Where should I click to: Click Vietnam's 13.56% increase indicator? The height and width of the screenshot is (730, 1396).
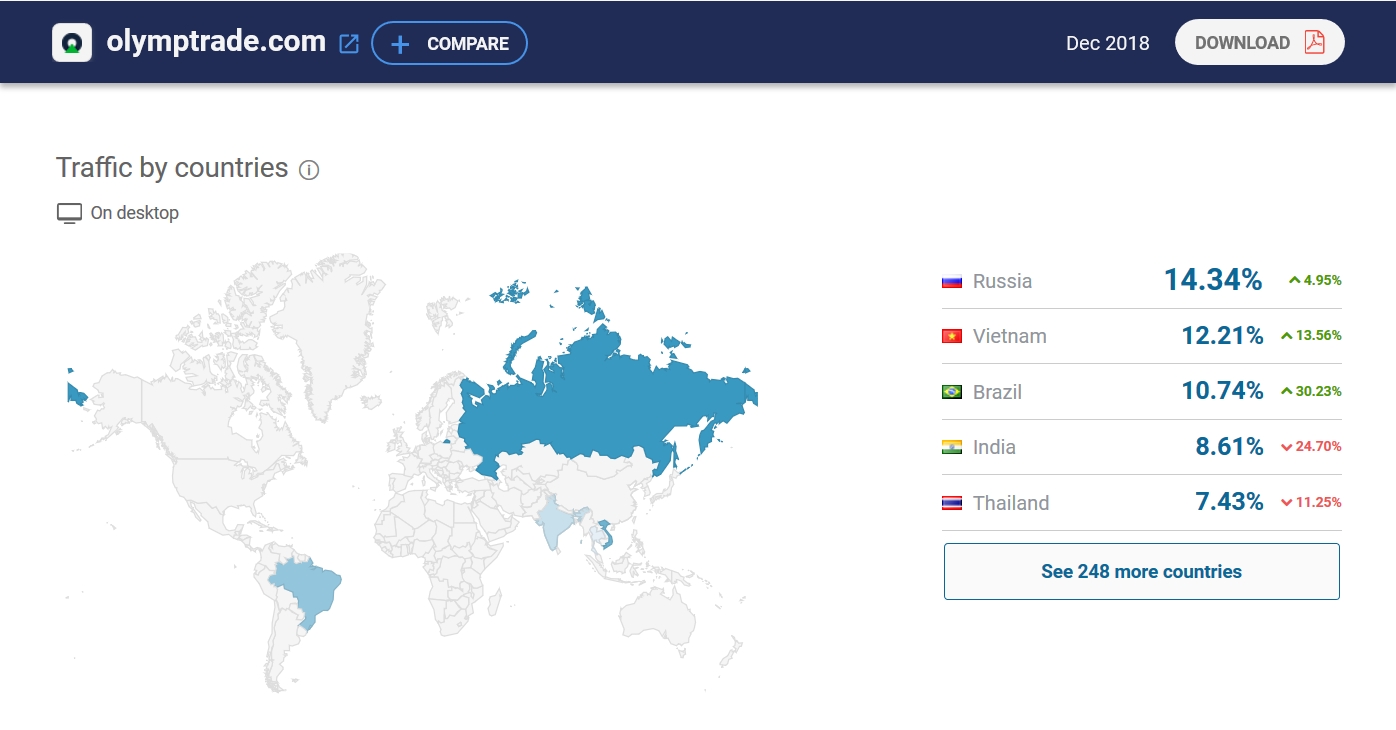click(1311, 336)
